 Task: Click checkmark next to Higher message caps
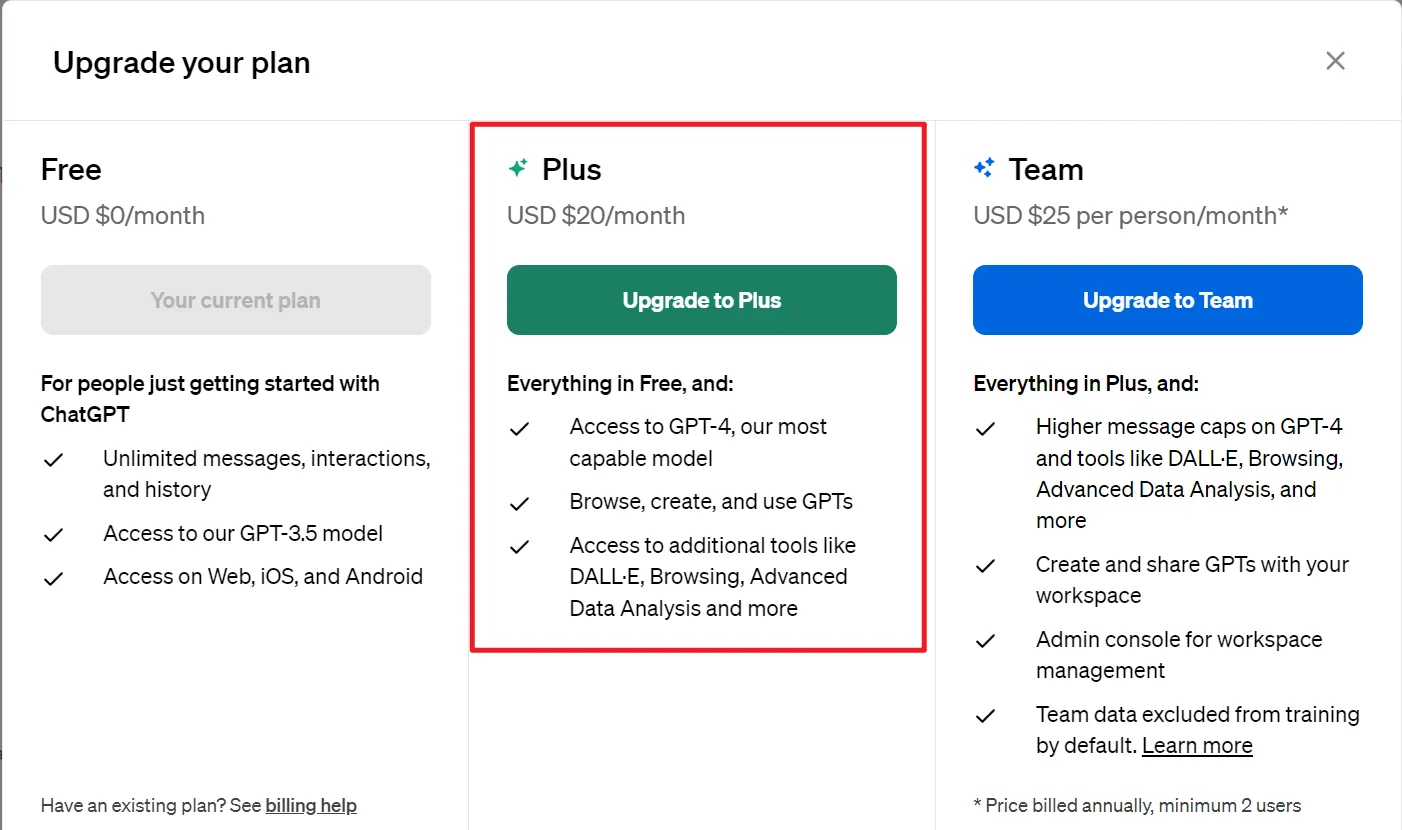986,429
